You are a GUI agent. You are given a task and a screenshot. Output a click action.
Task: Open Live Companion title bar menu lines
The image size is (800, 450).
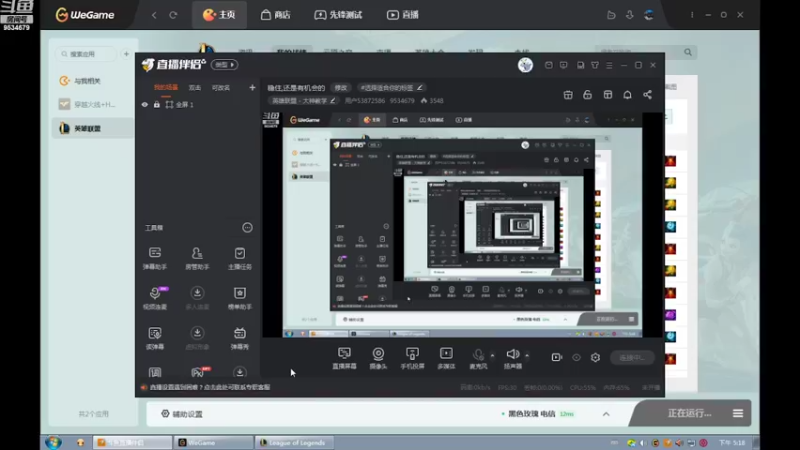pyautogui.click(x=609, y=65)
